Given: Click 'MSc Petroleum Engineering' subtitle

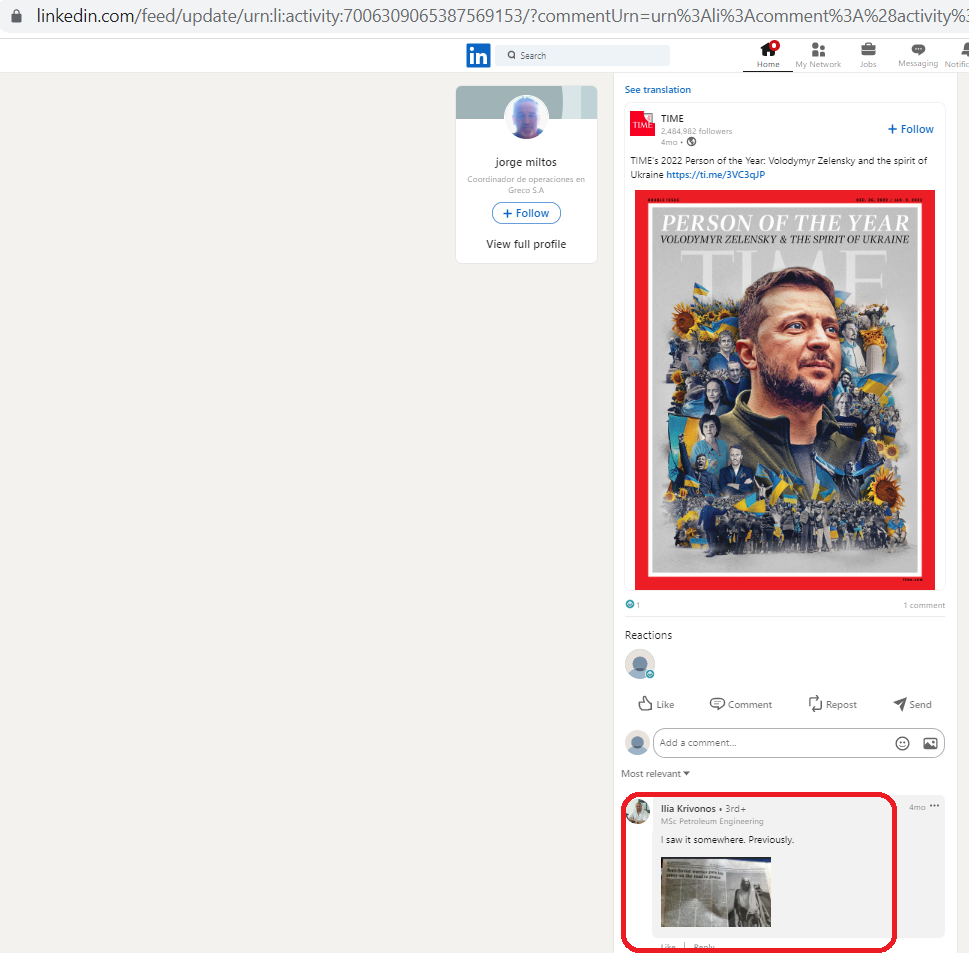Looking at the screenshot, I should pos(712,821).
